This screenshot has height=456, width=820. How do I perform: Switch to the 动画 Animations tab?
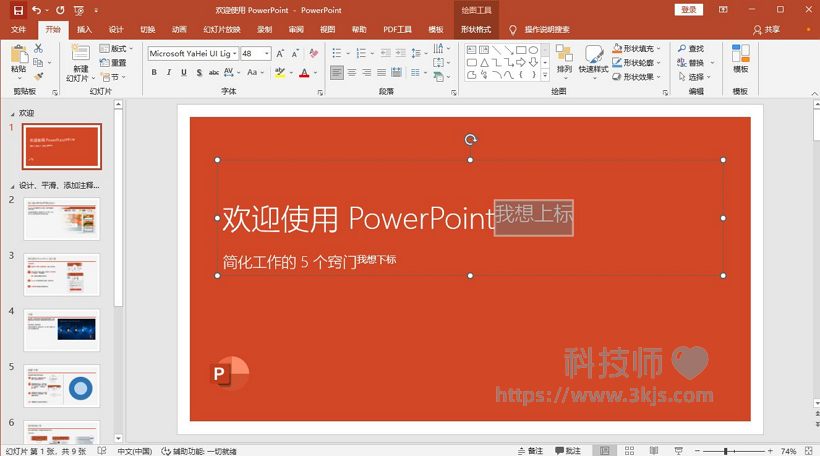(x=179, y=29)
